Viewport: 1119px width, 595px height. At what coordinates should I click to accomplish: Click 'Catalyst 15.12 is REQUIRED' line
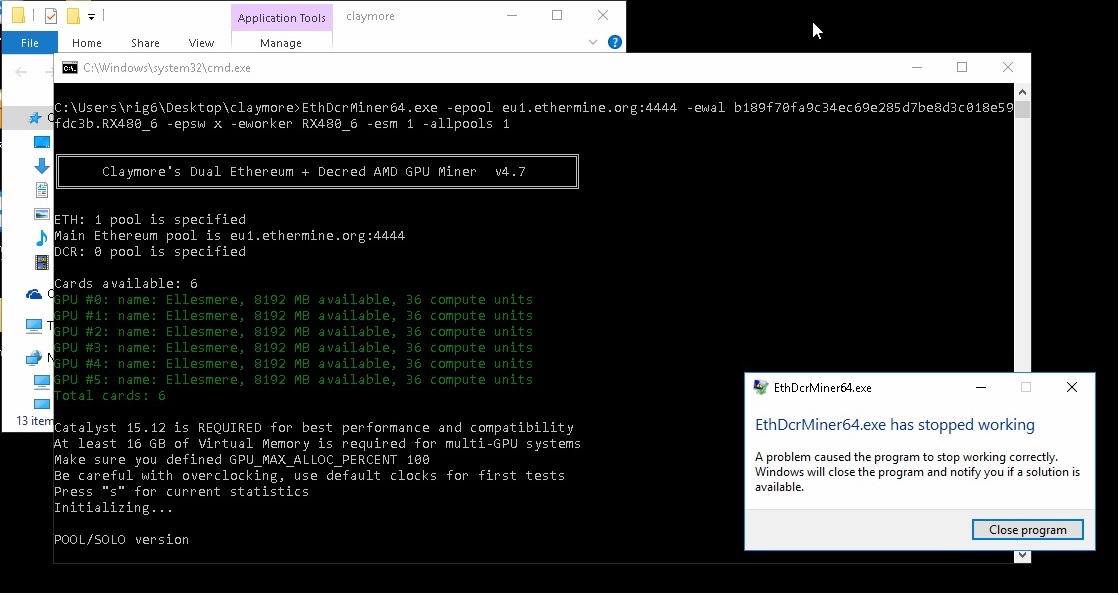[314, 427]
